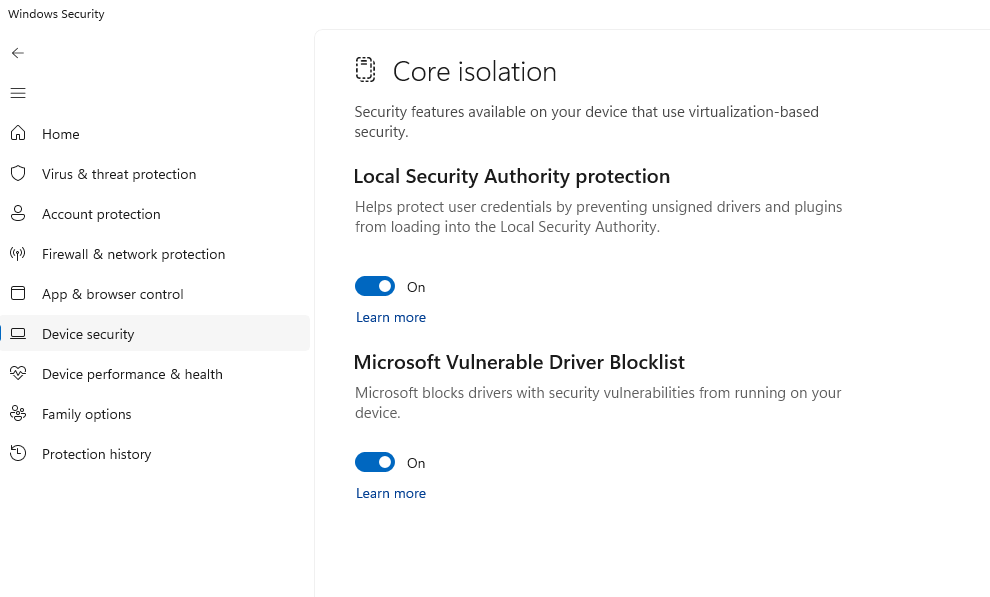
Task: Click the Device security laptop icon
Action: (18, 334)
